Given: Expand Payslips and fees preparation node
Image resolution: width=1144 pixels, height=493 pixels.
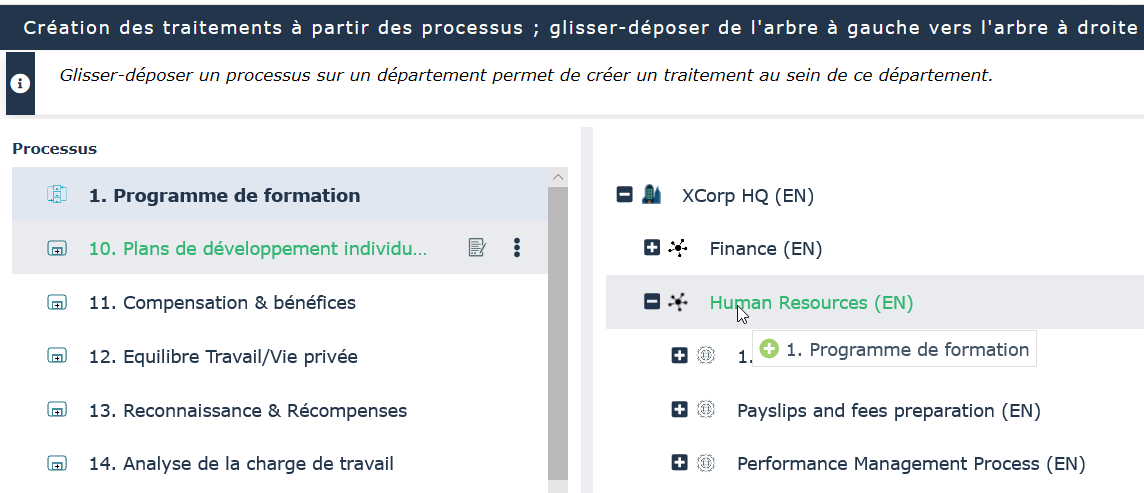Looking at the screenshot, I should (x=679, y=409).
